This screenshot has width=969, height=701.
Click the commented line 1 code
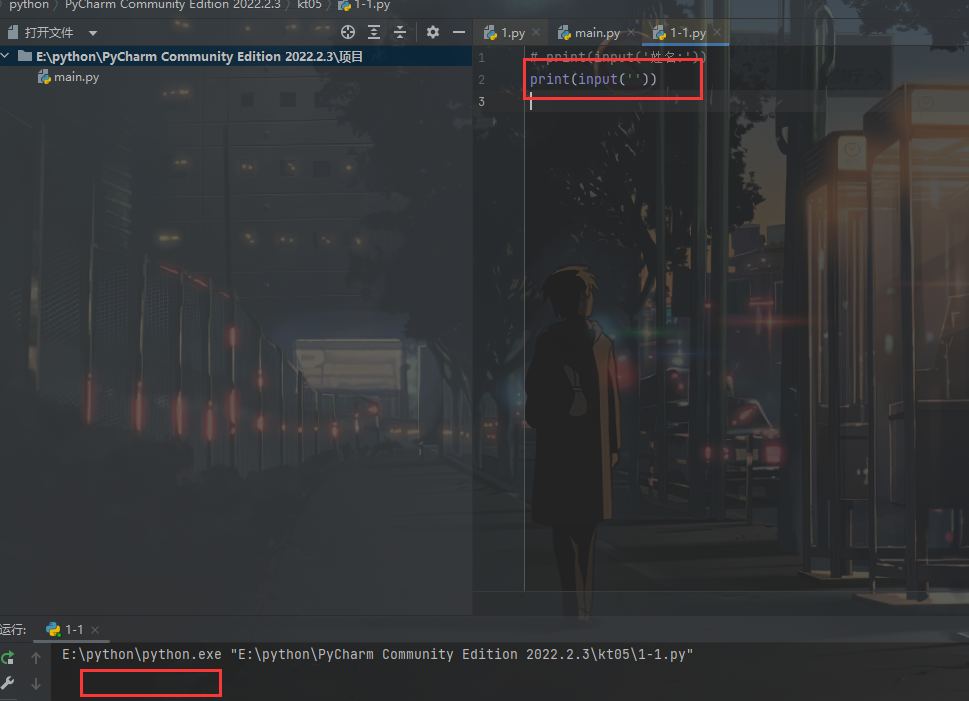617,57
